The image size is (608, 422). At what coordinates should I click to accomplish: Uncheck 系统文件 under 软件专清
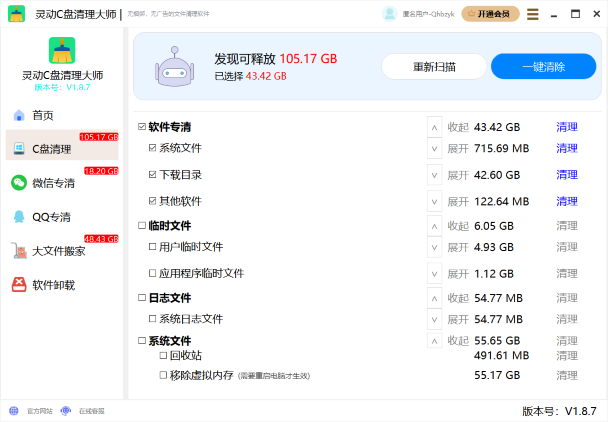(152, 148)
